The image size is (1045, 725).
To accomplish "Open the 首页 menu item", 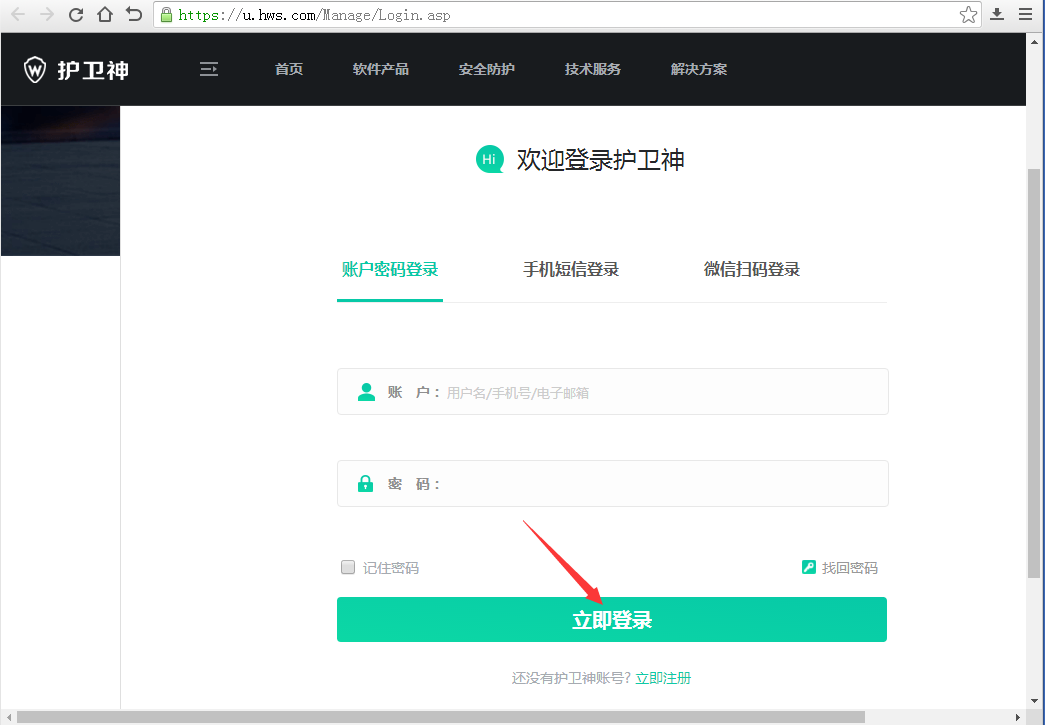I will click(289, 69).
